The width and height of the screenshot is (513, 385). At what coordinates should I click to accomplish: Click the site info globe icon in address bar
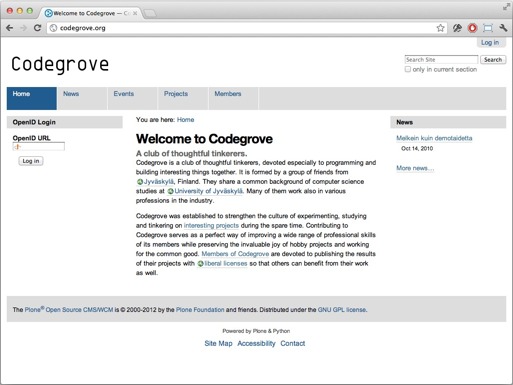[x=53, y=28]
